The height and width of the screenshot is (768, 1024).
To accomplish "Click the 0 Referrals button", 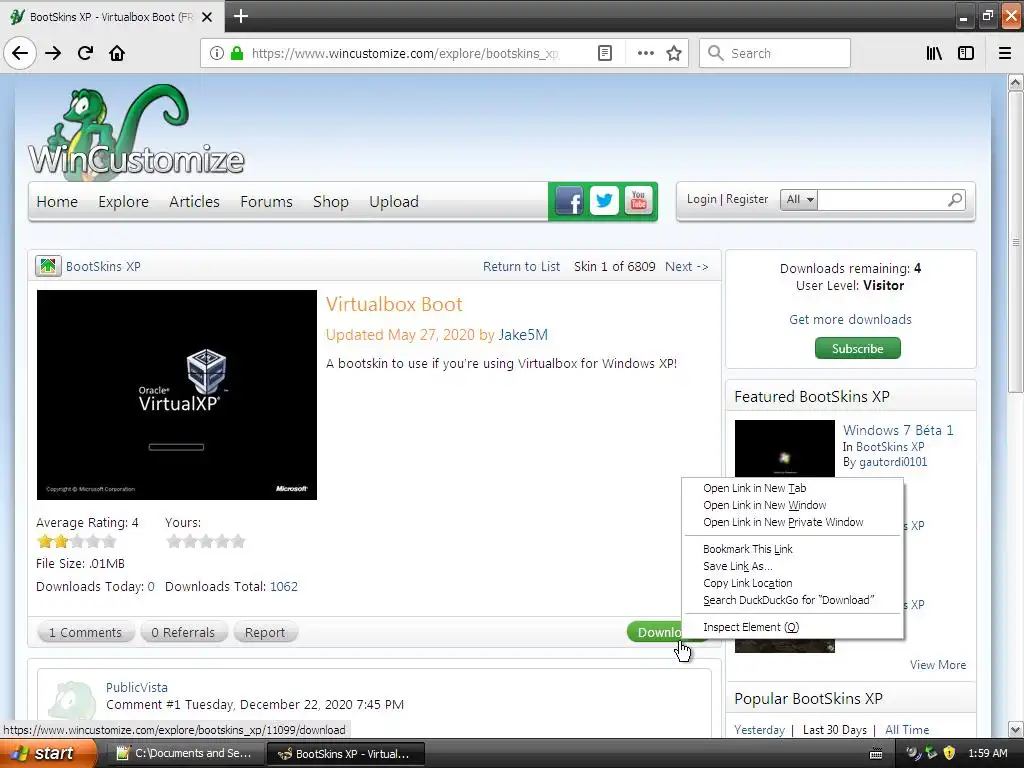I will 183,632.
